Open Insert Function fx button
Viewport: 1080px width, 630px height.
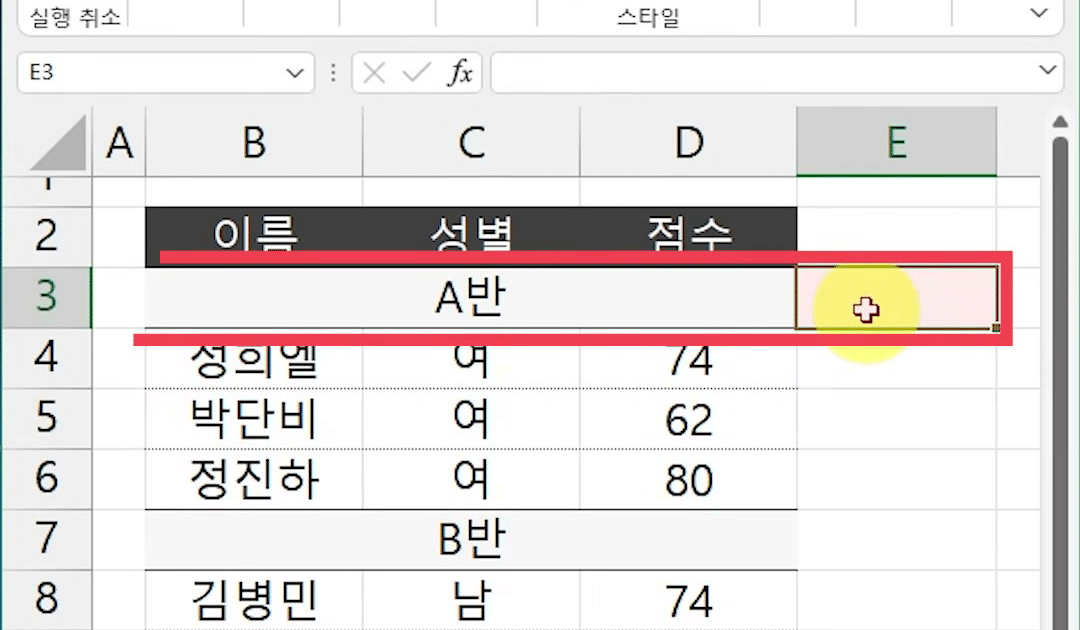pos(461,72)
